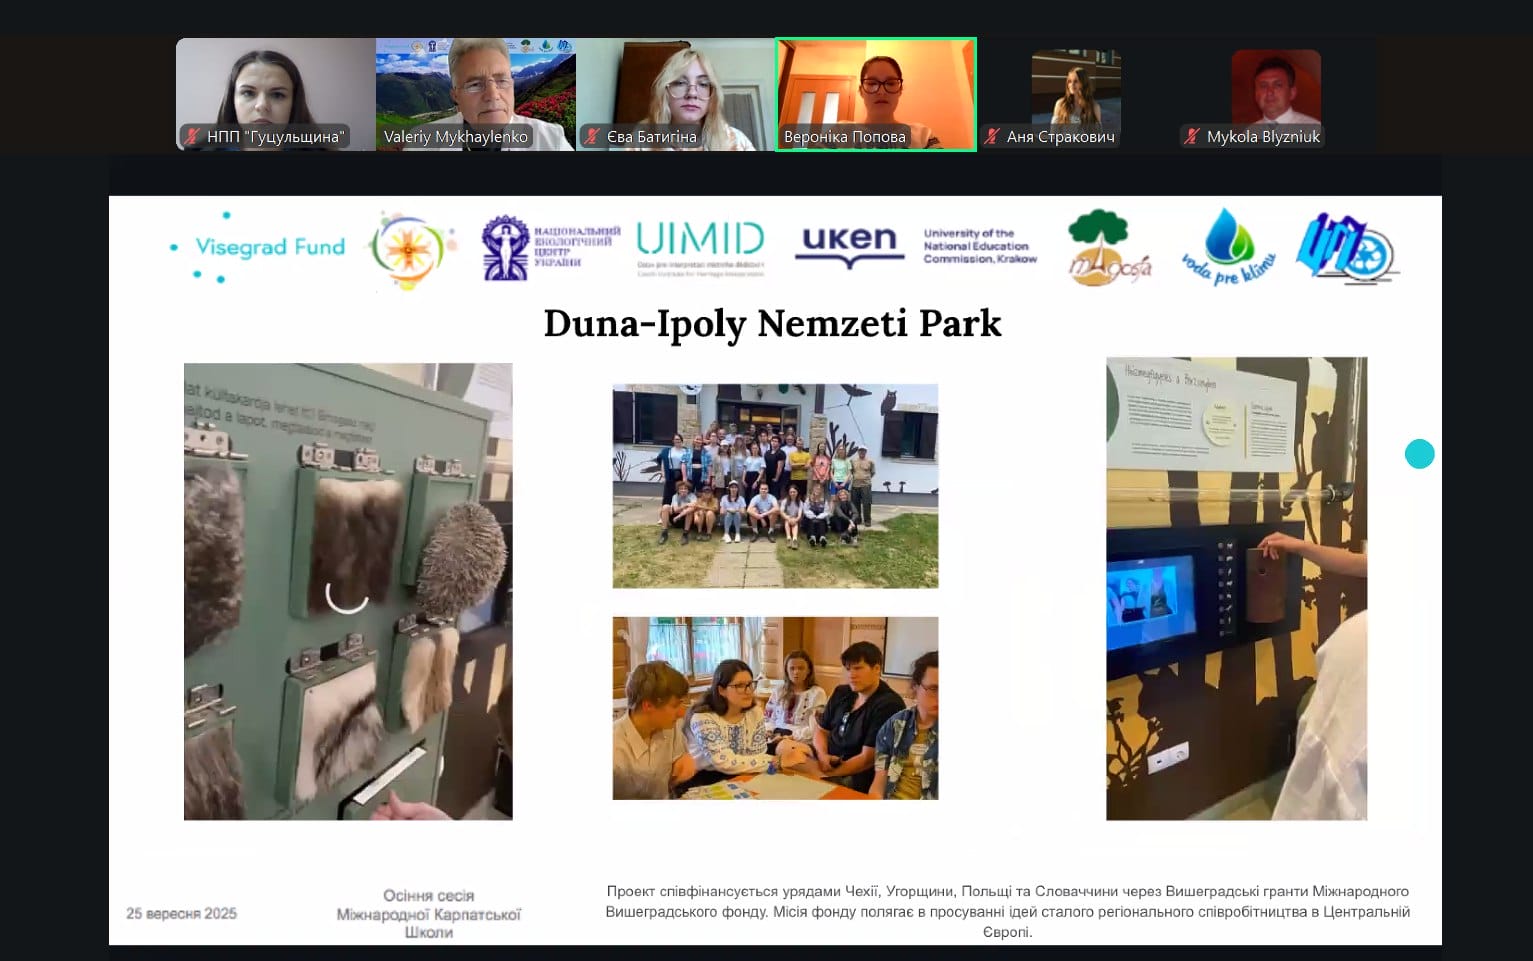This screenshot has height=961, width=1533.
Task: Select Valeriy Mykhaylenko's video tile
Action: coord(475,94)
